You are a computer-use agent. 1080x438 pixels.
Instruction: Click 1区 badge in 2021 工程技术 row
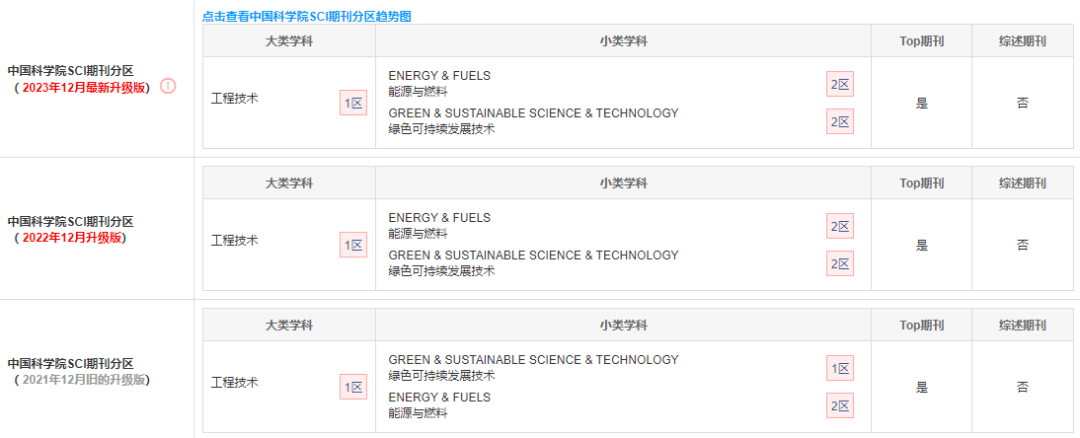pos(353,388)
